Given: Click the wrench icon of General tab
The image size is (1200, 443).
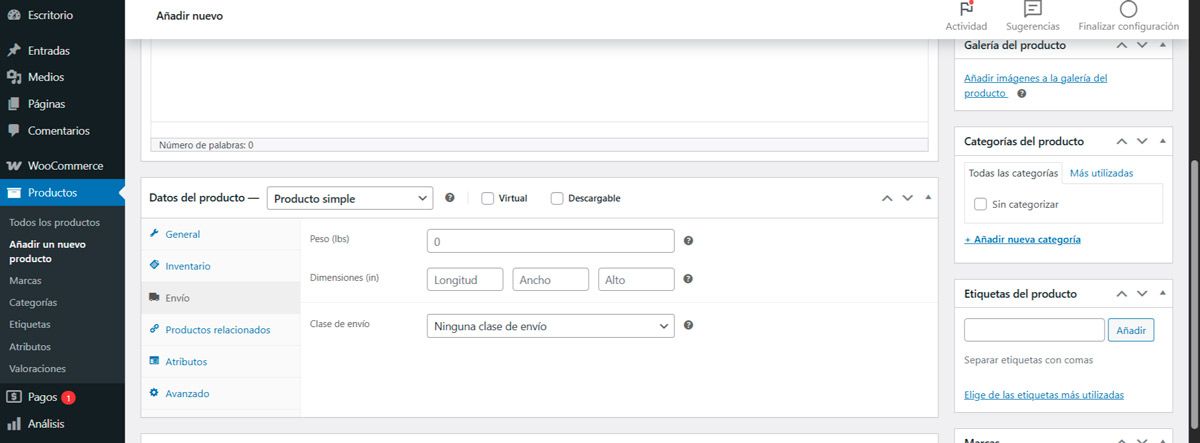Looking at the screenshot, I should [x=155, y=234].
